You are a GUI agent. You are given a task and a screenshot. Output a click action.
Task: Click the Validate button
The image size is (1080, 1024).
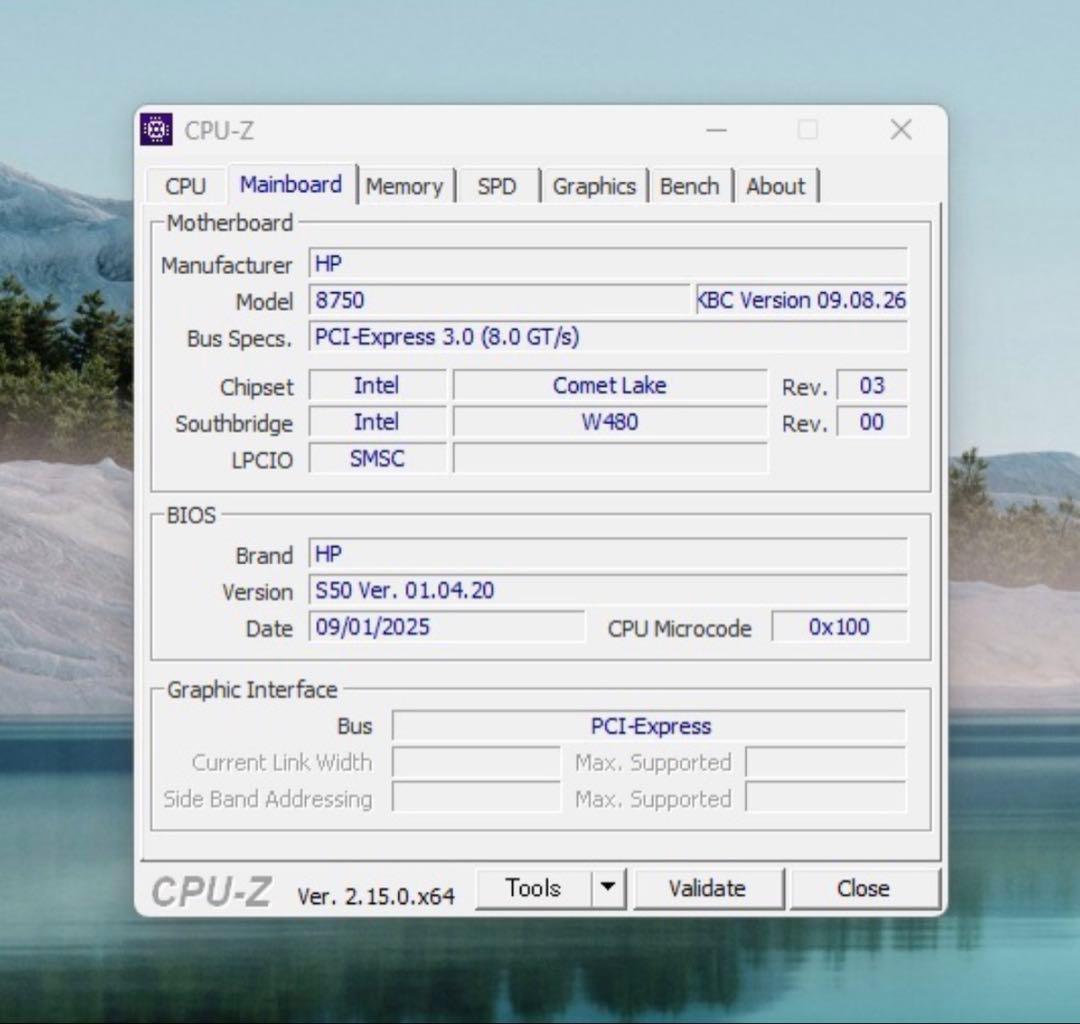point(708,888)
